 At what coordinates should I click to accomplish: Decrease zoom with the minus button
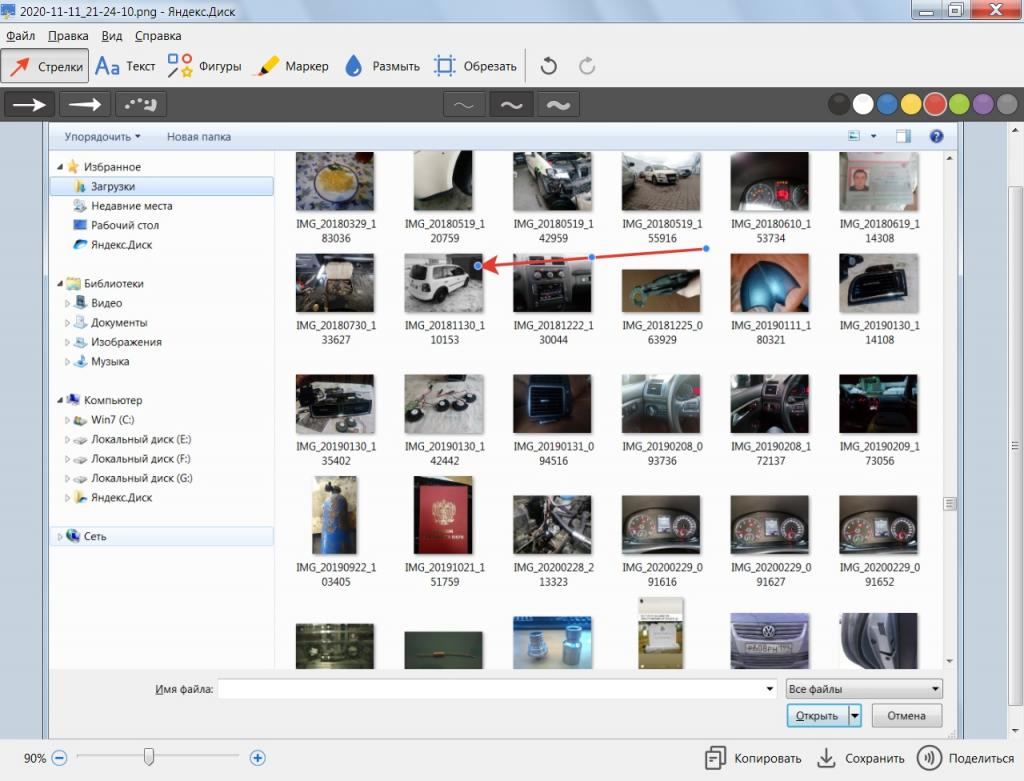[59, 758]
